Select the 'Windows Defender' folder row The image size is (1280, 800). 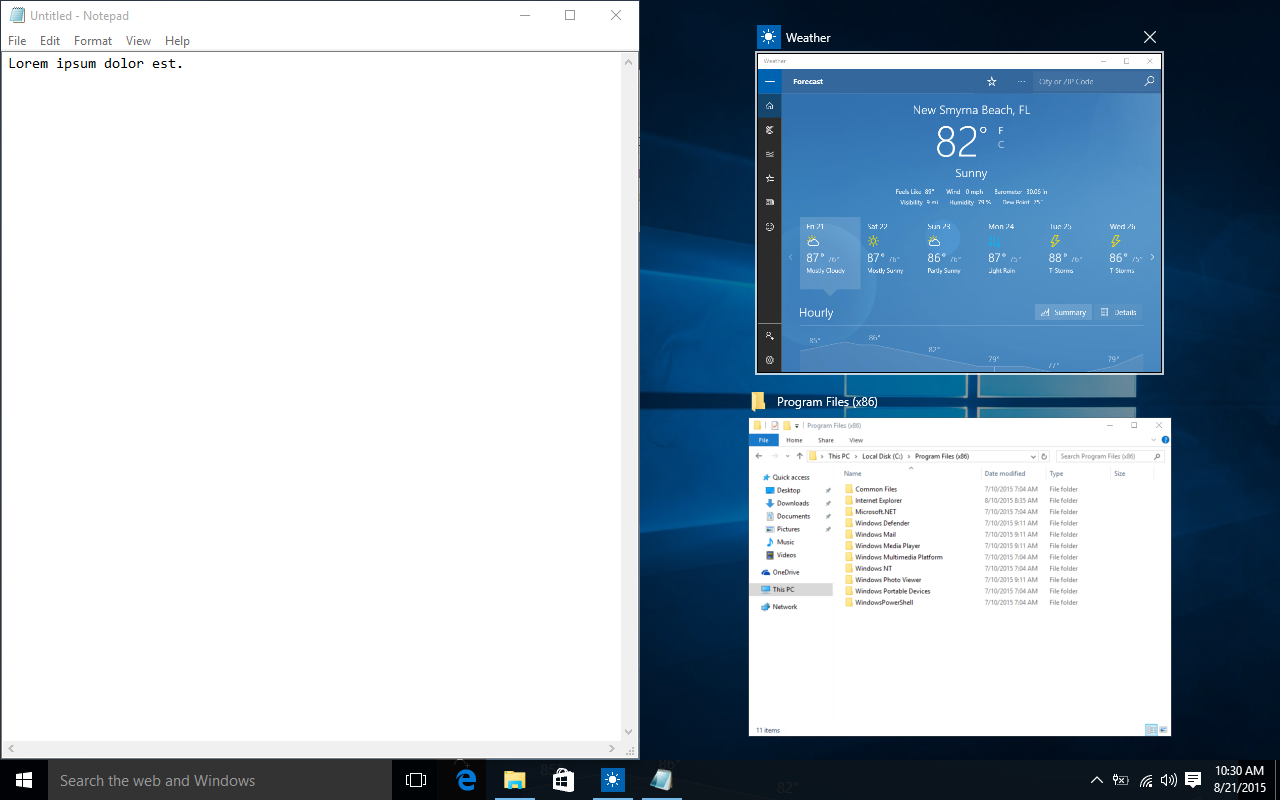[x=963, y=523]
